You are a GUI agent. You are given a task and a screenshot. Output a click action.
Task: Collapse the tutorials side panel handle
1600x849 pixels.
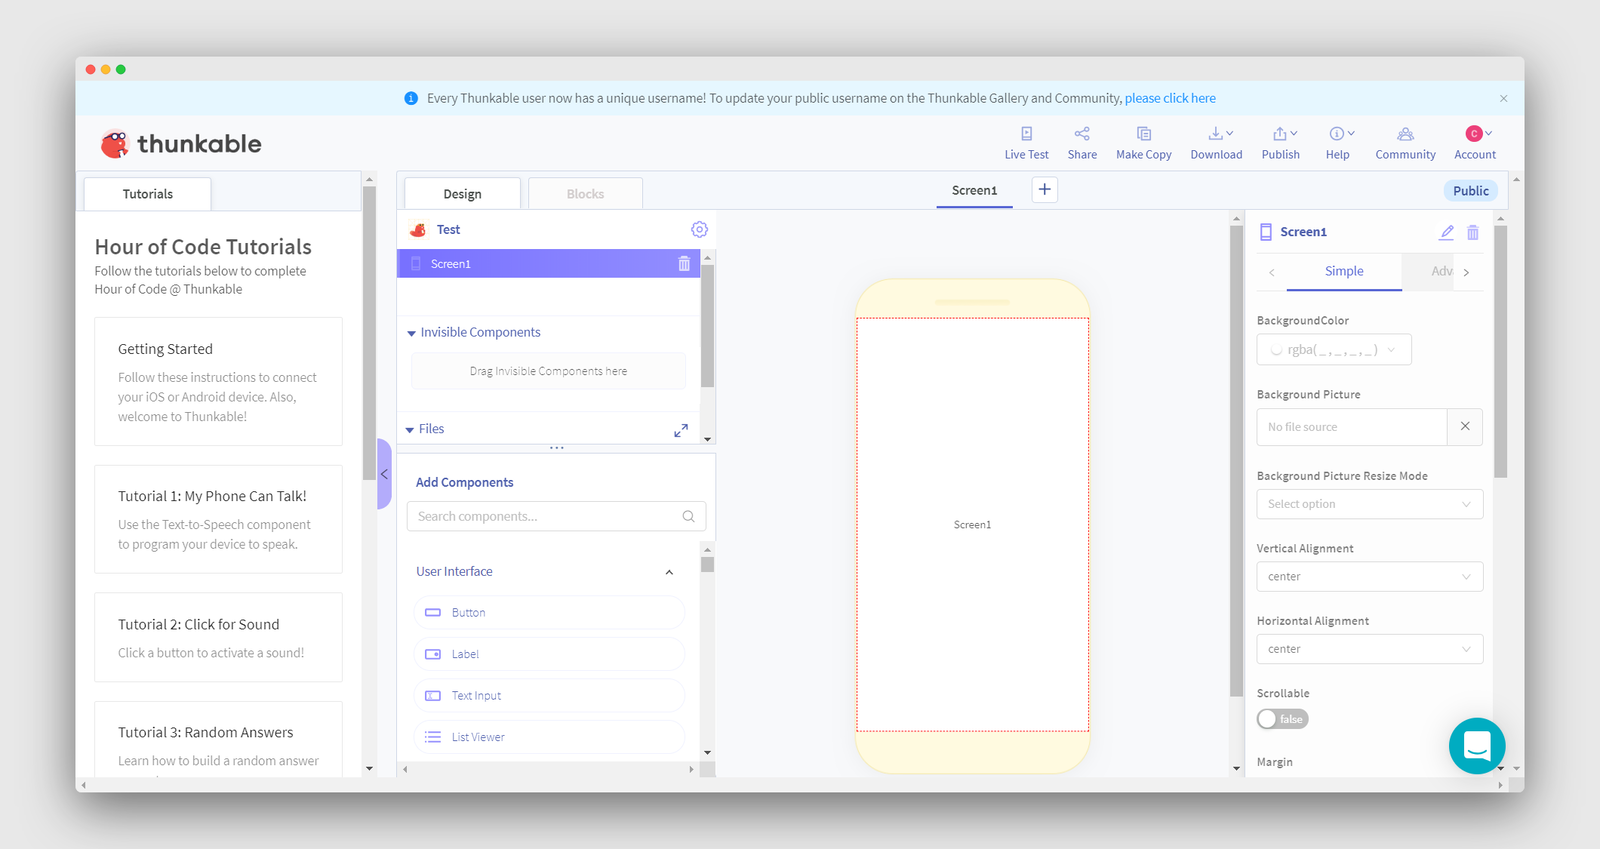tap(384, 474)
